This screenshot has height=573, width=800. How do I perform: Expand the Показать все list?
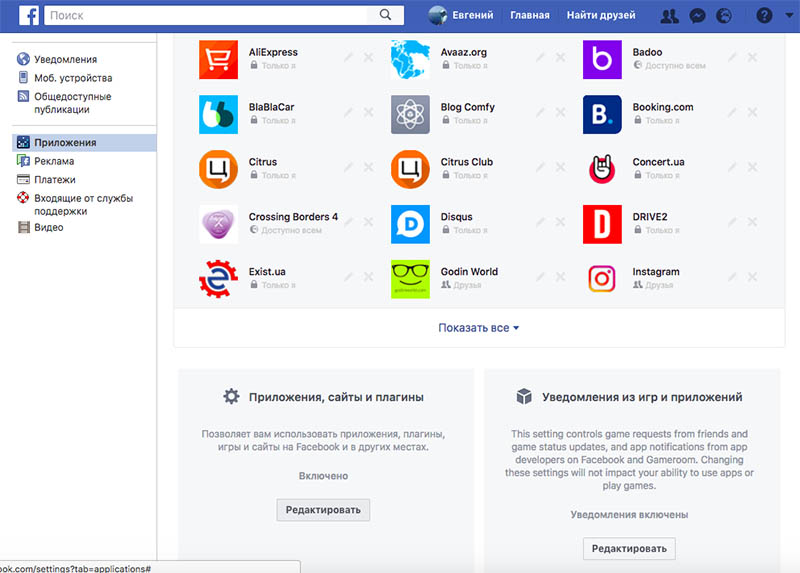tap(479, 328)
